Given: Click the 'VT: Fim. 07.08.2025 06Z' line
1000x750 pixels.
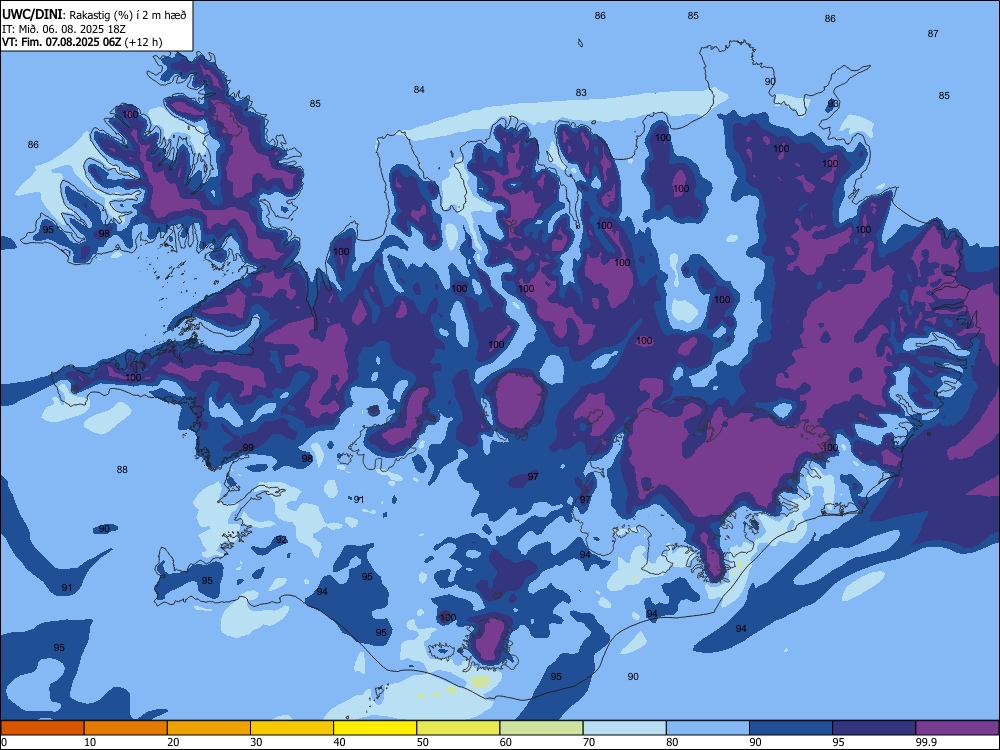Looking at the screenshot, I should click(62, 42).
